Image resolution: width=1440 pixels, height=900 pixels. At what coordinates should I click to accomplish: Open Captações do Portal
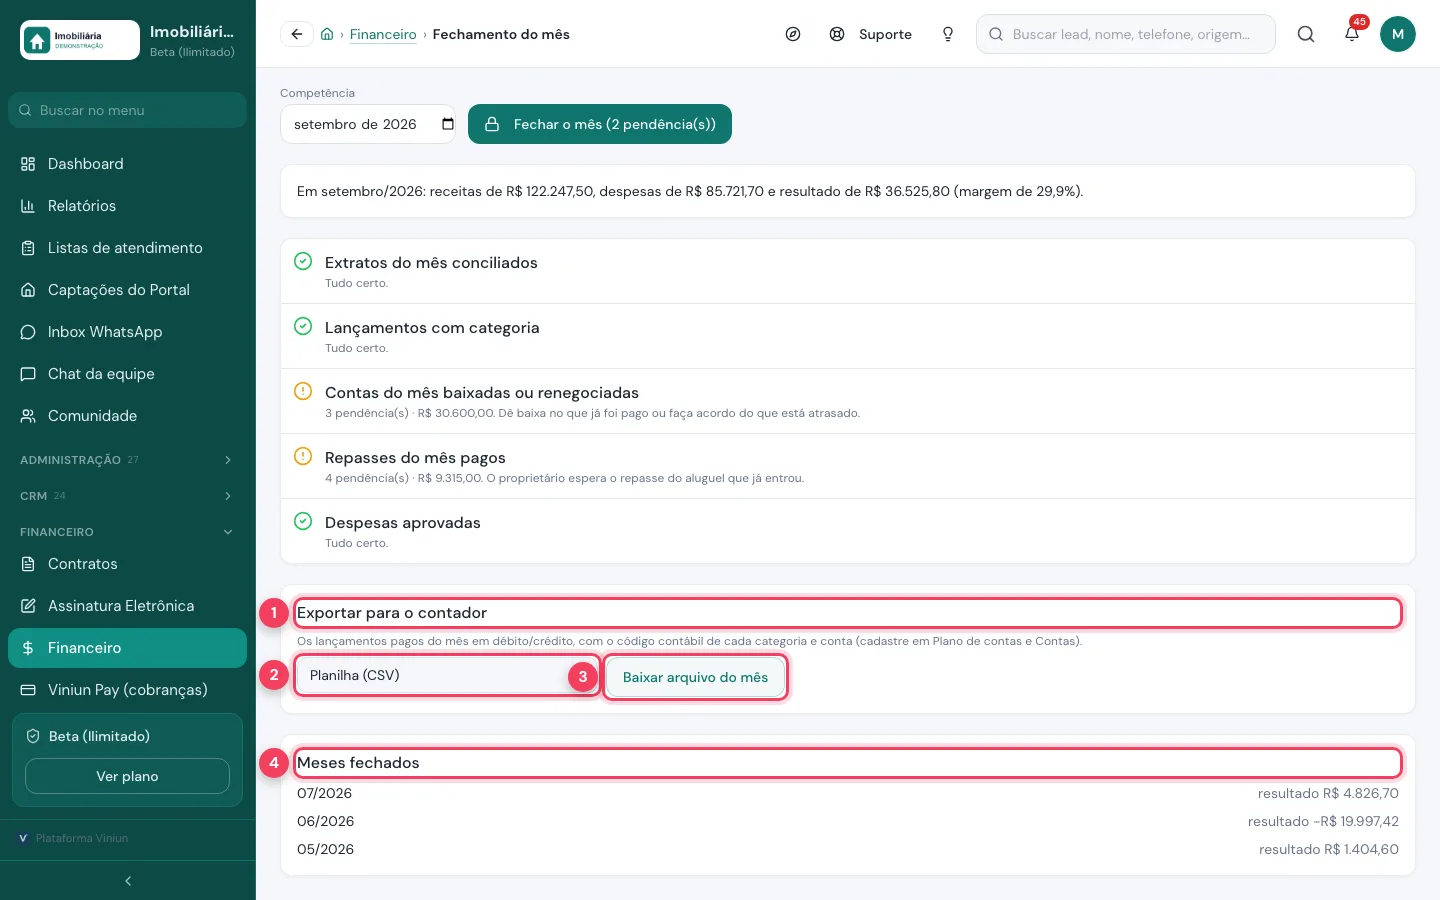[x=127, y=290]
